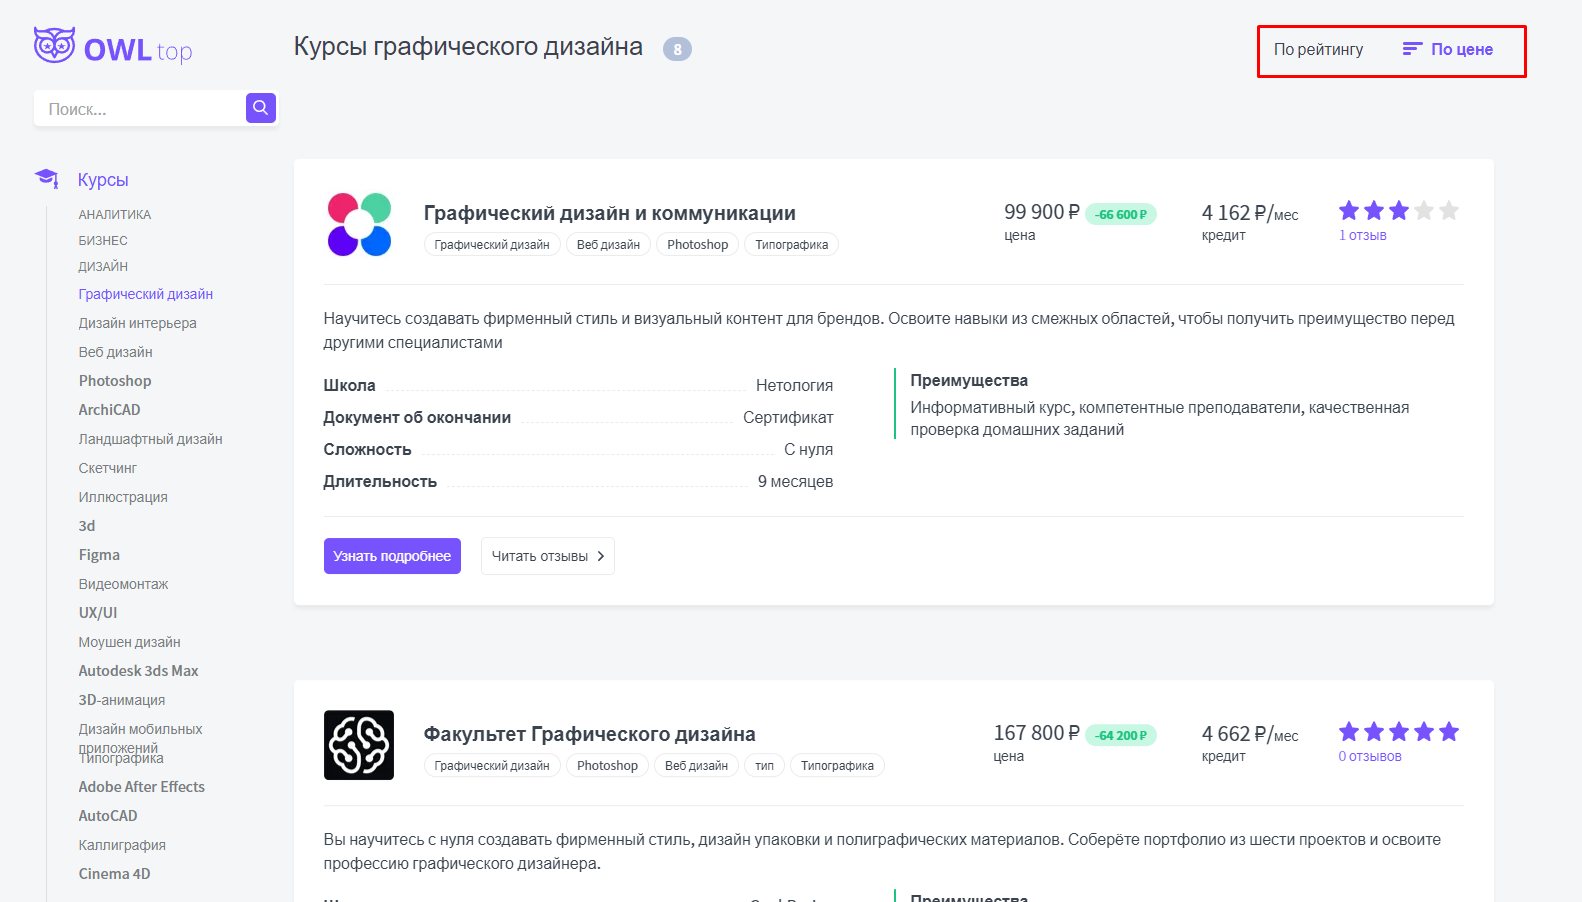Click the school value Нетология
Screen dimensions: 1582x902
tap(794, 385)
